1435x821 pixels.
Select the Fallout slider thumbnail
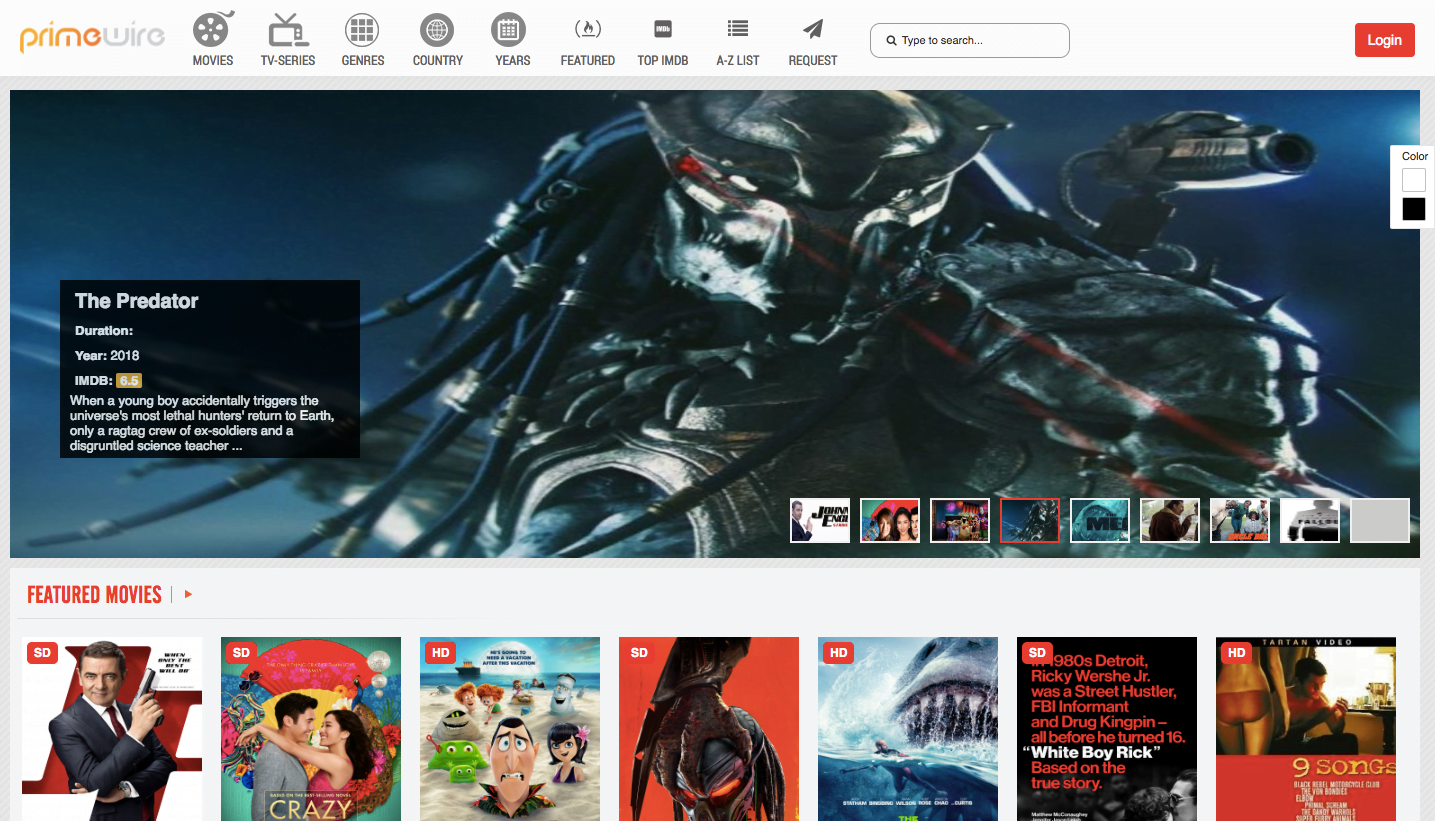click(1310, 520)
